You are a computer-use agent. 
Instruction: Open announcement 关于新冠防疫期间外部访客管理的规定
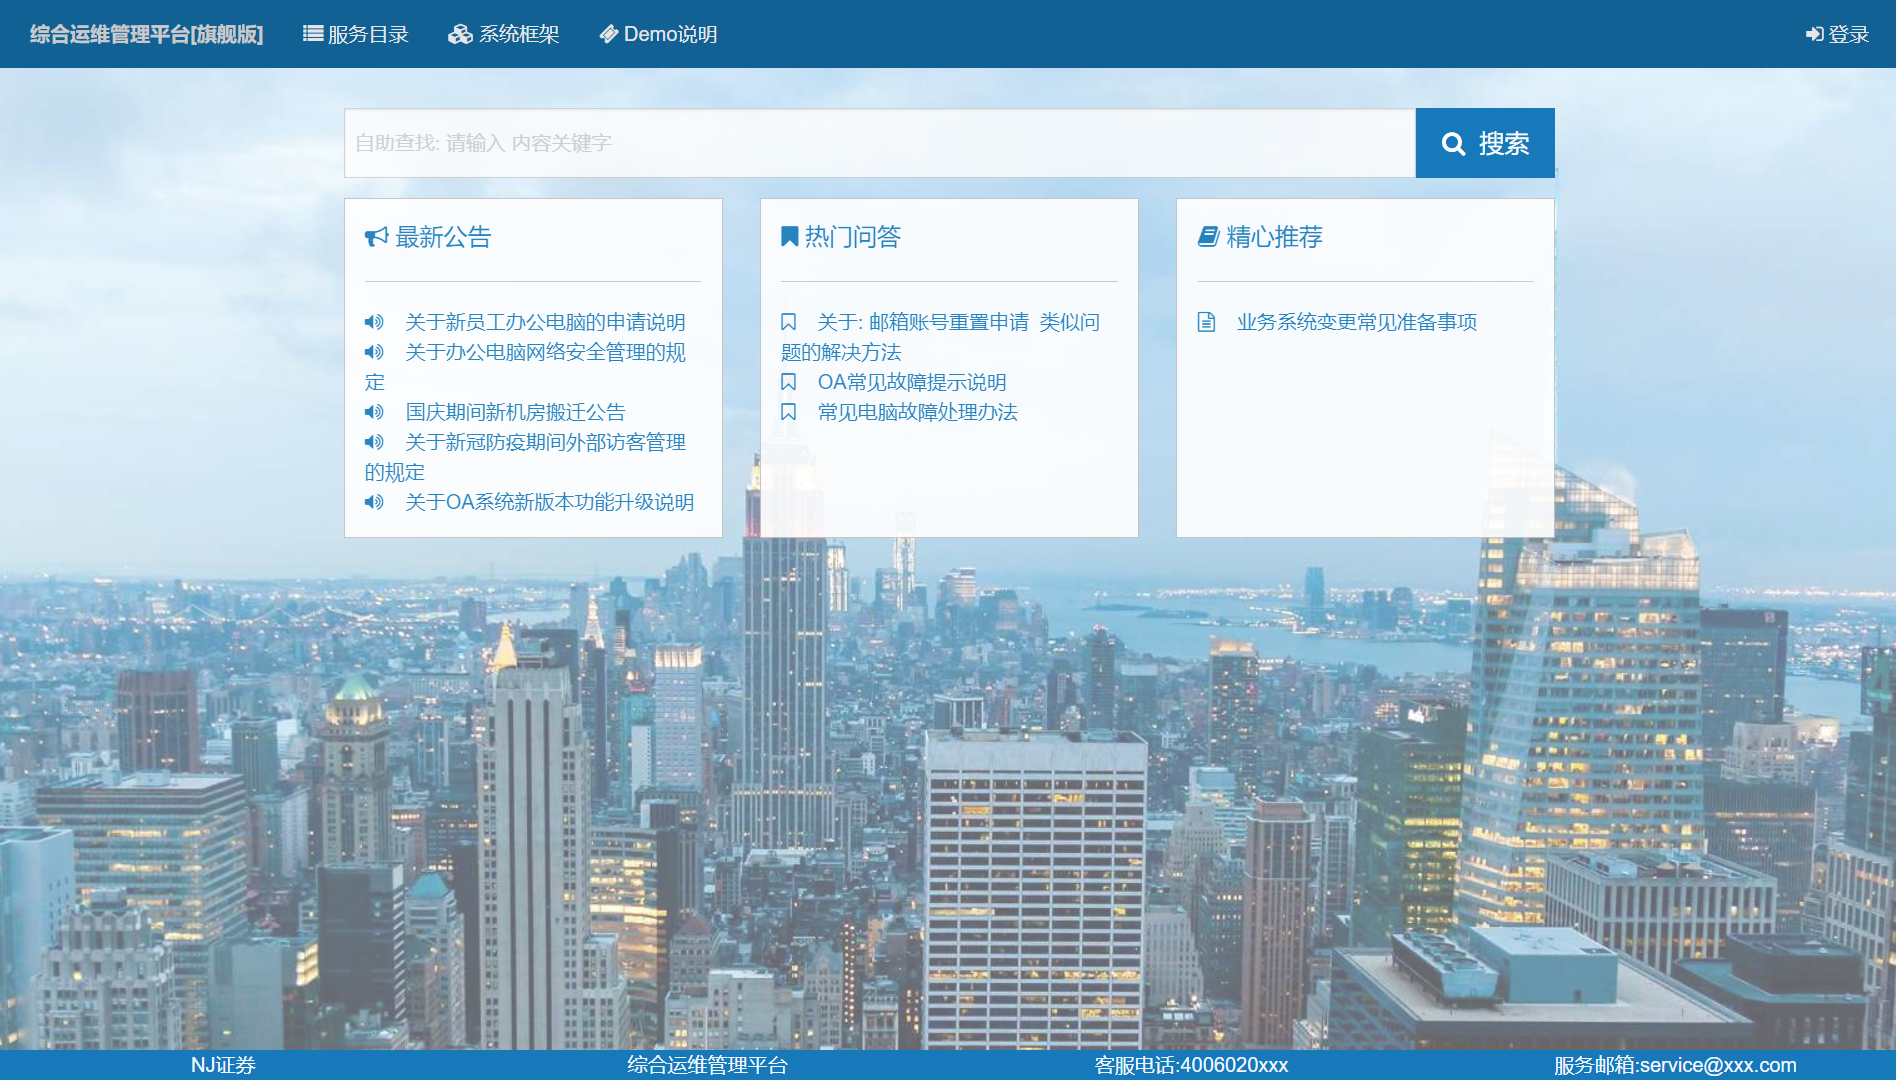[545, 442]
